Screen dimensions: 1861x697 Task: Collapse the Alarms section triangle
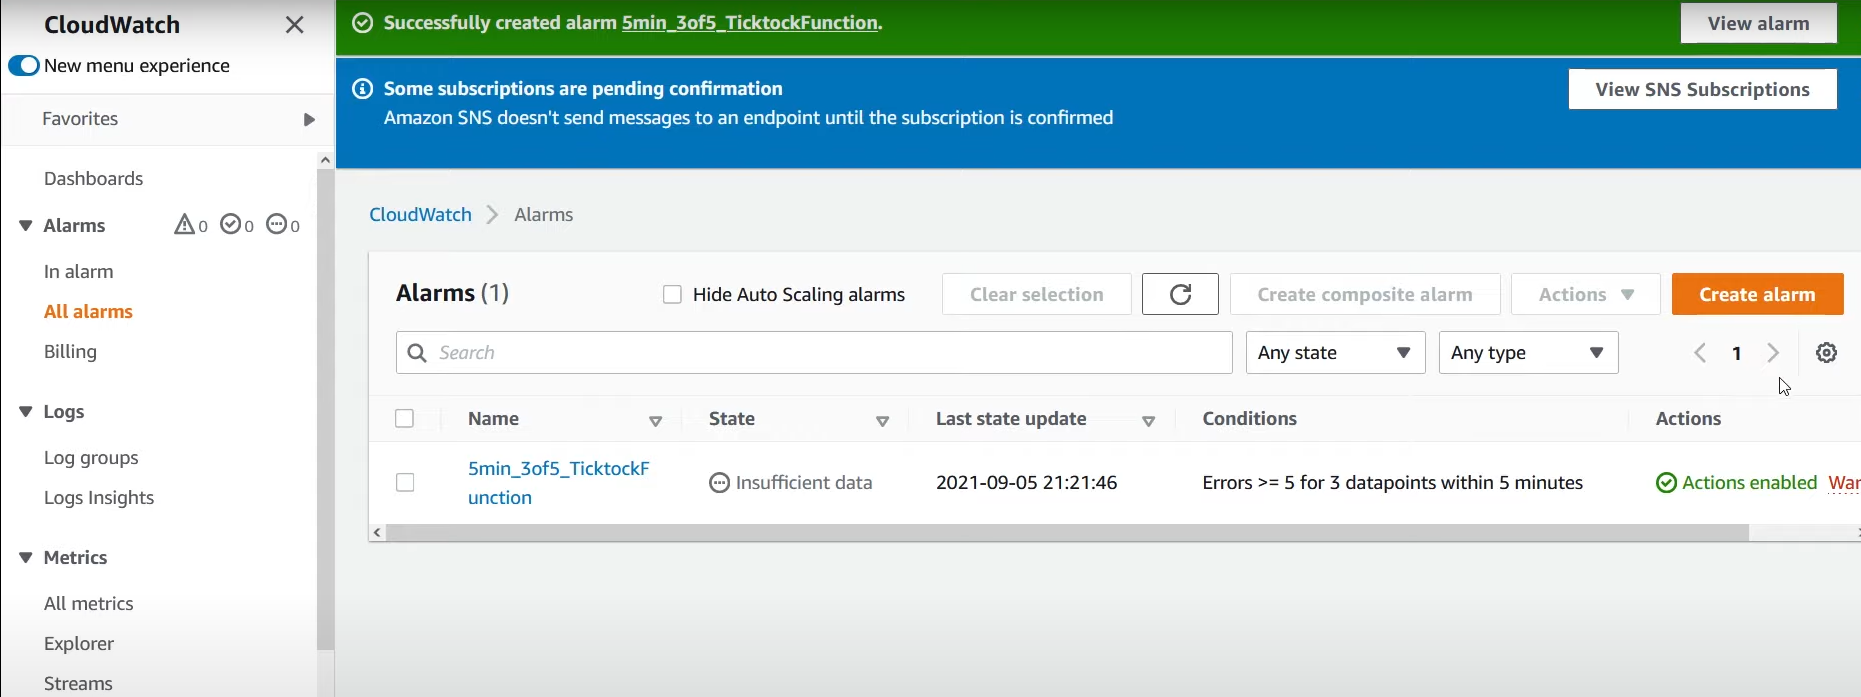[x=26, y=226]
